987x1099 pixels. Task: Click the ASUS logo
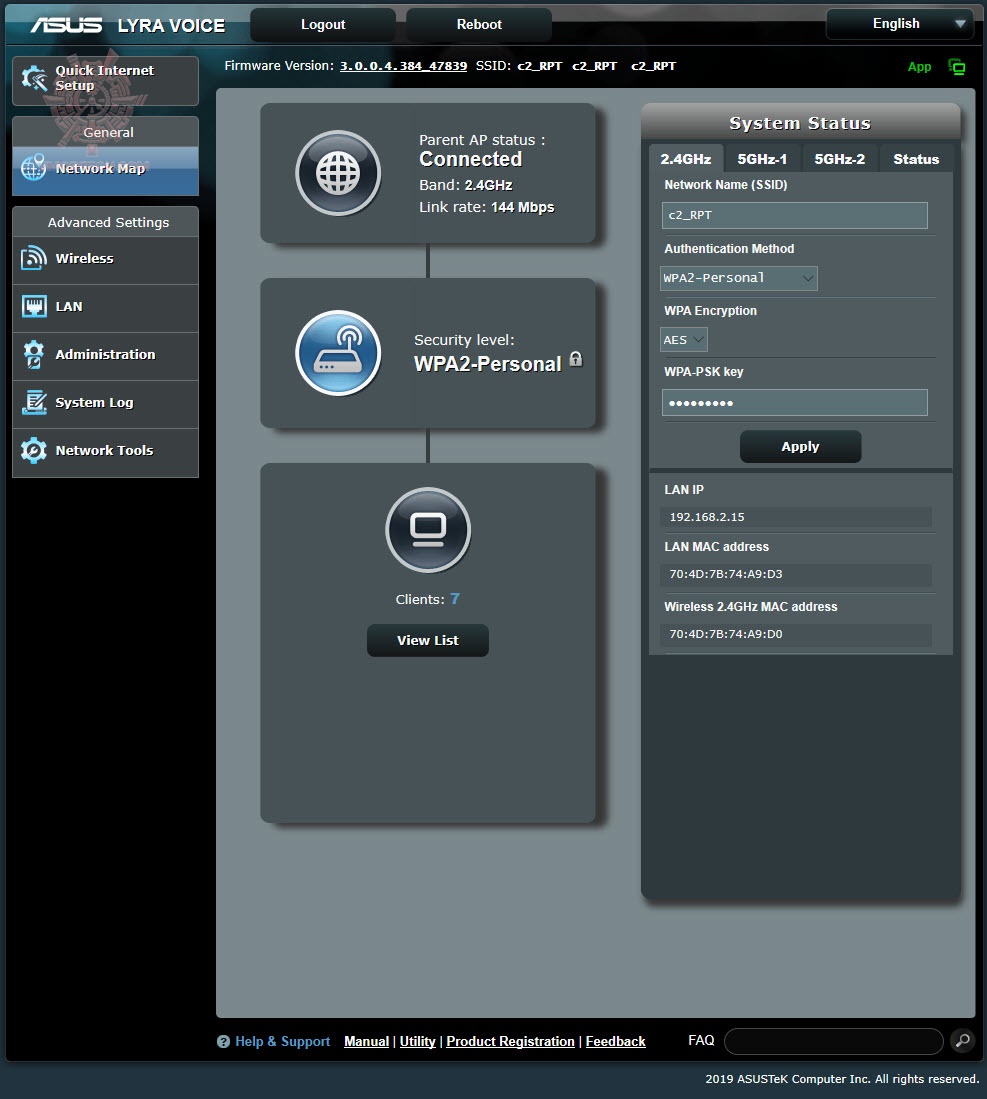click(67, 25)
